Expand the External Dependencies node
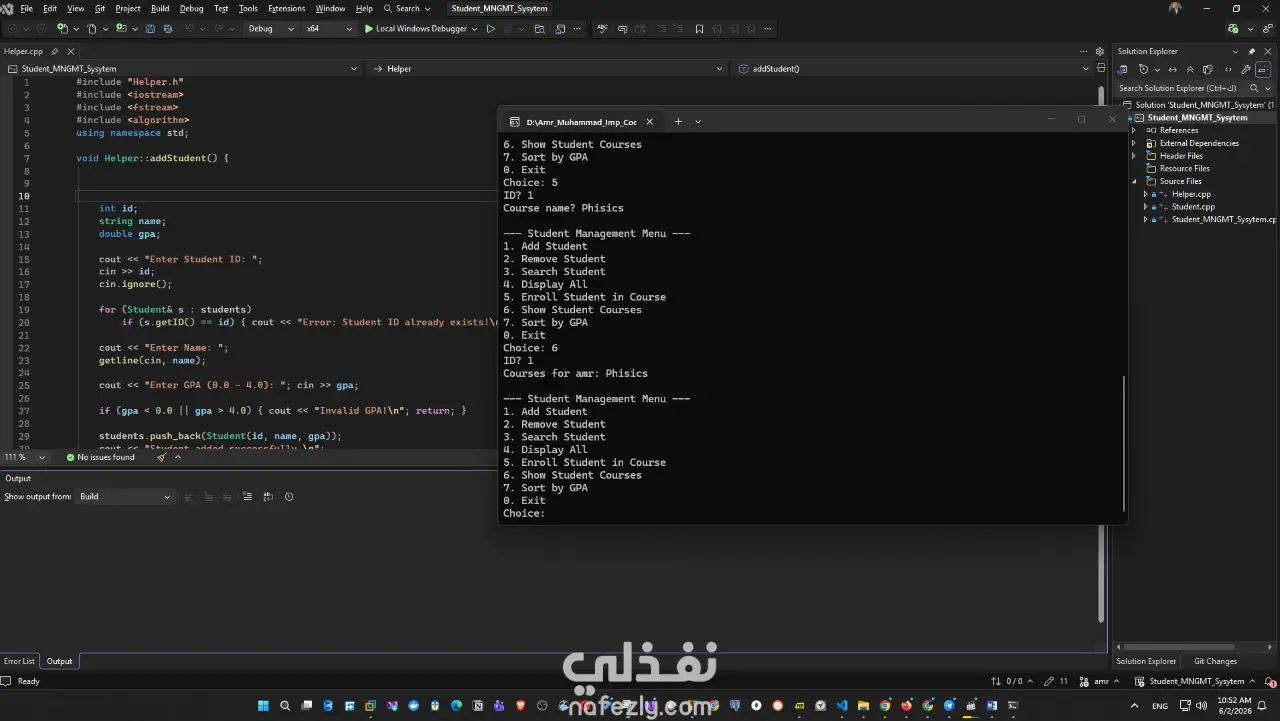Screen dimensions: 1280x721 (x=1134, y=143)
